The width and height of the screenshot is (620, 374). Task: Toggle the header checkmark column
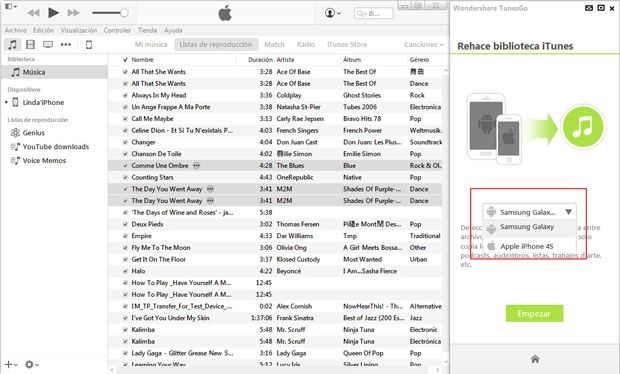point(125,60)
